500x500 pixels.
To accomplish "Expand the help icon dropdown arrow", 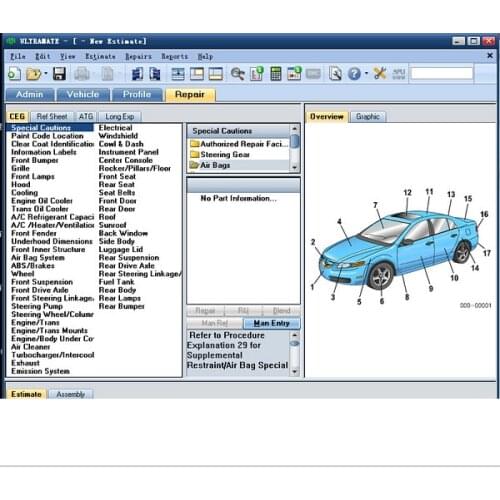I will tap(366, 73).
